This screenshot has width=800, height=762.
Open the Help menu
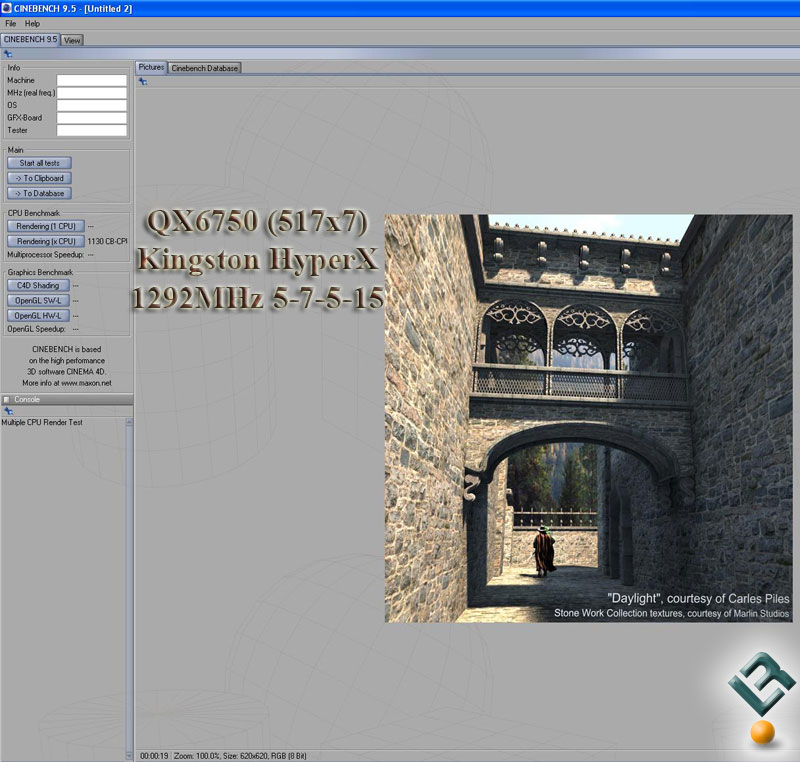point(32,23)
